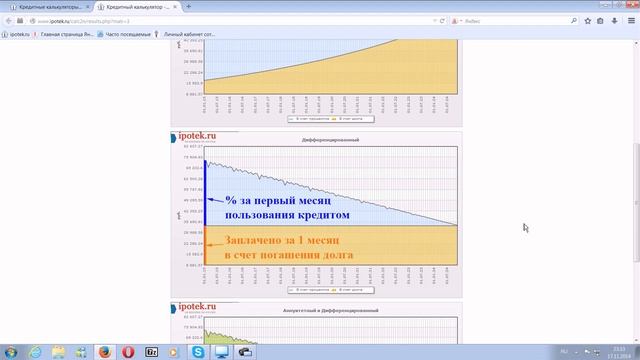Screen dimensions: 640x360
Task: Click the vertical page scrollbar thumb
Action: pyautogui.click(x=636, y=202)
